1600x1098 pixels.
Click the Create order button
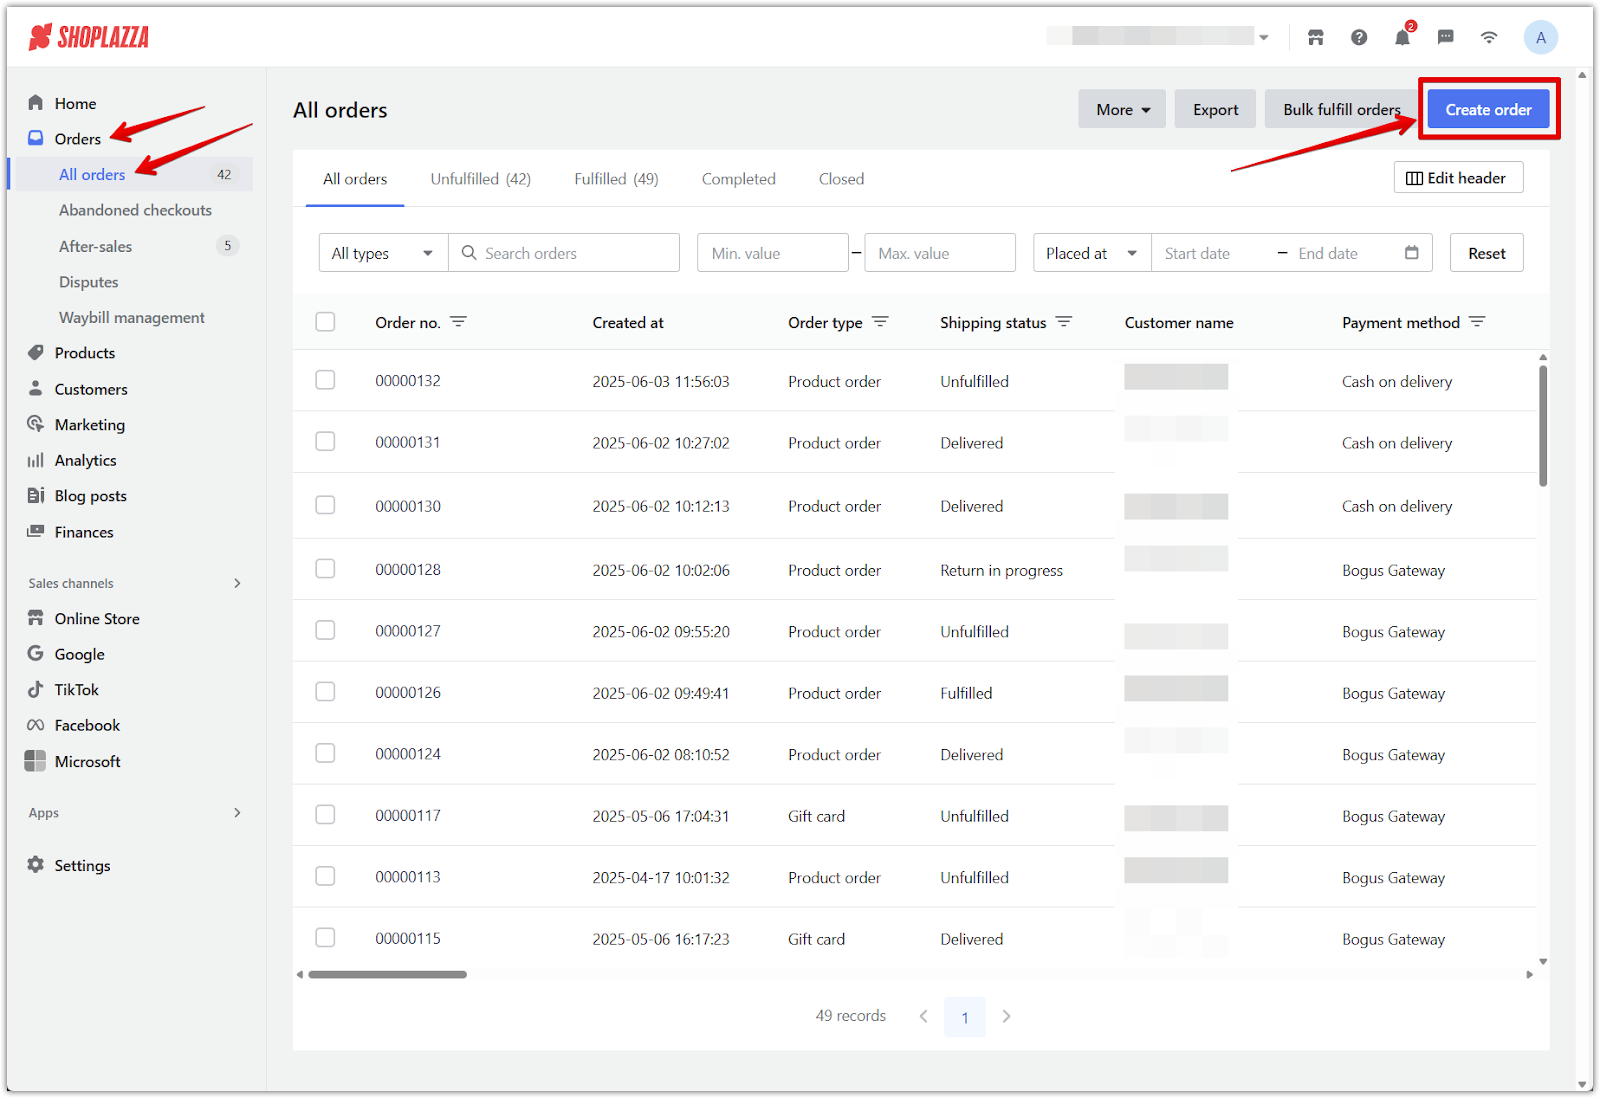coord(1488,110)
